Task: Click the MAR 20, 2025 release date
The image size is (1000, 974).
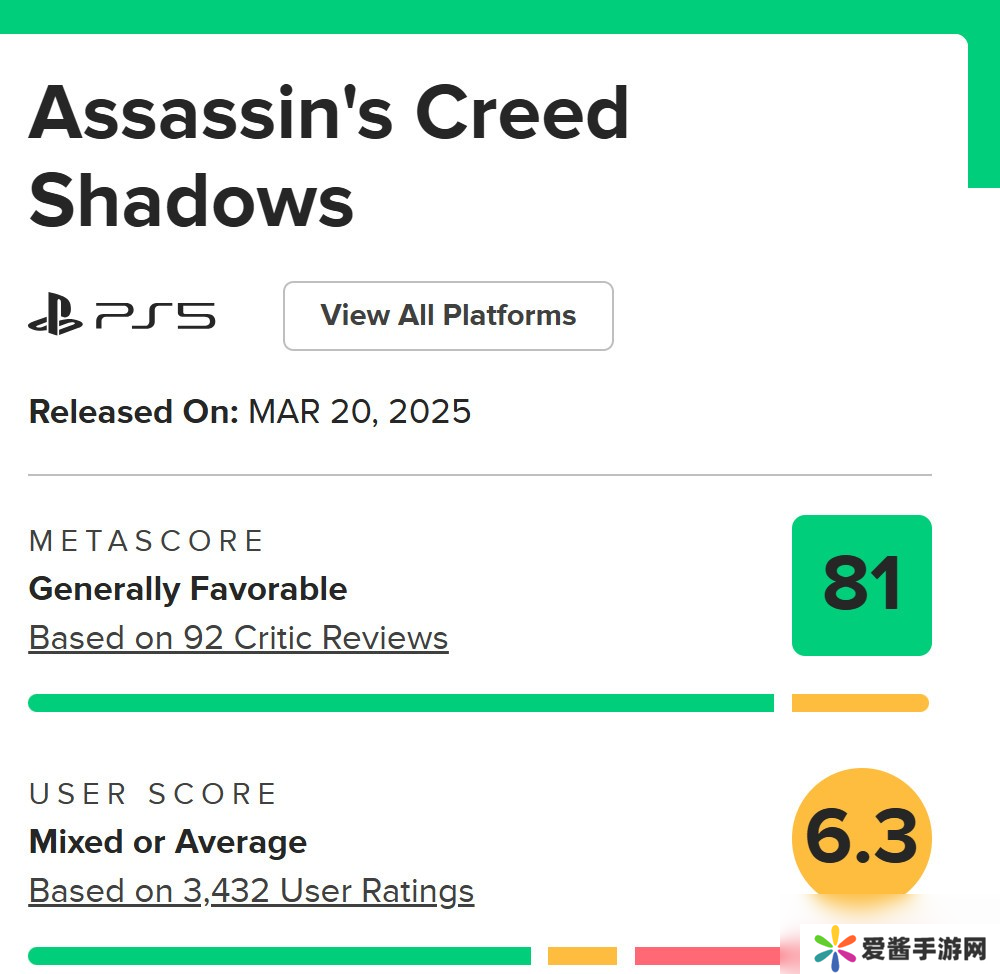Action: pyautogui.click(x=359, y=412)
